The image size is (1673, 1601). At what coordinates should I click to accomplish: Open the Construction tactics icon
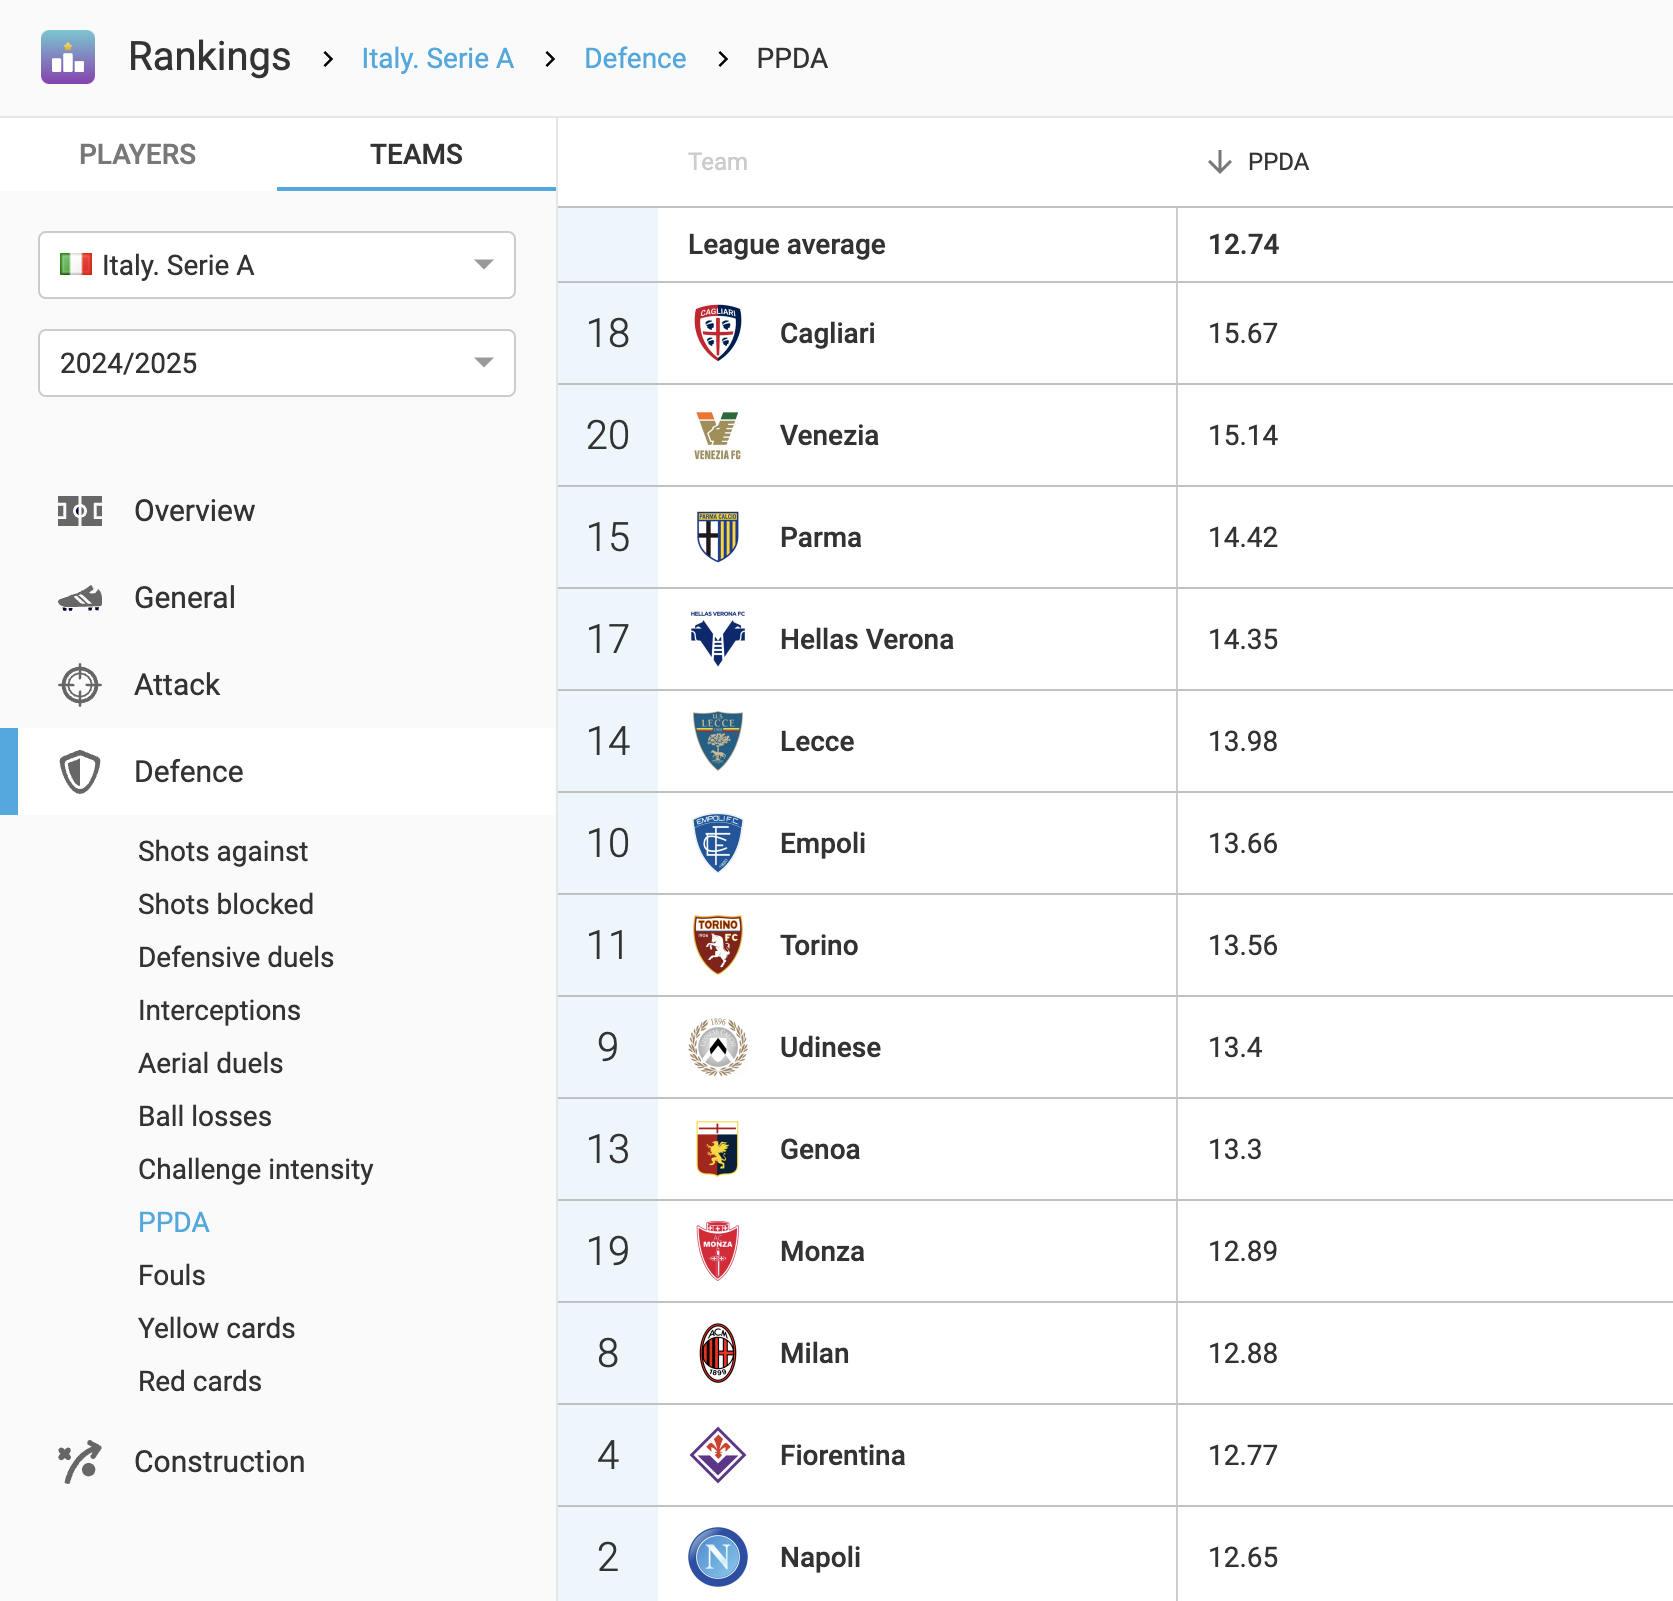80,1462
